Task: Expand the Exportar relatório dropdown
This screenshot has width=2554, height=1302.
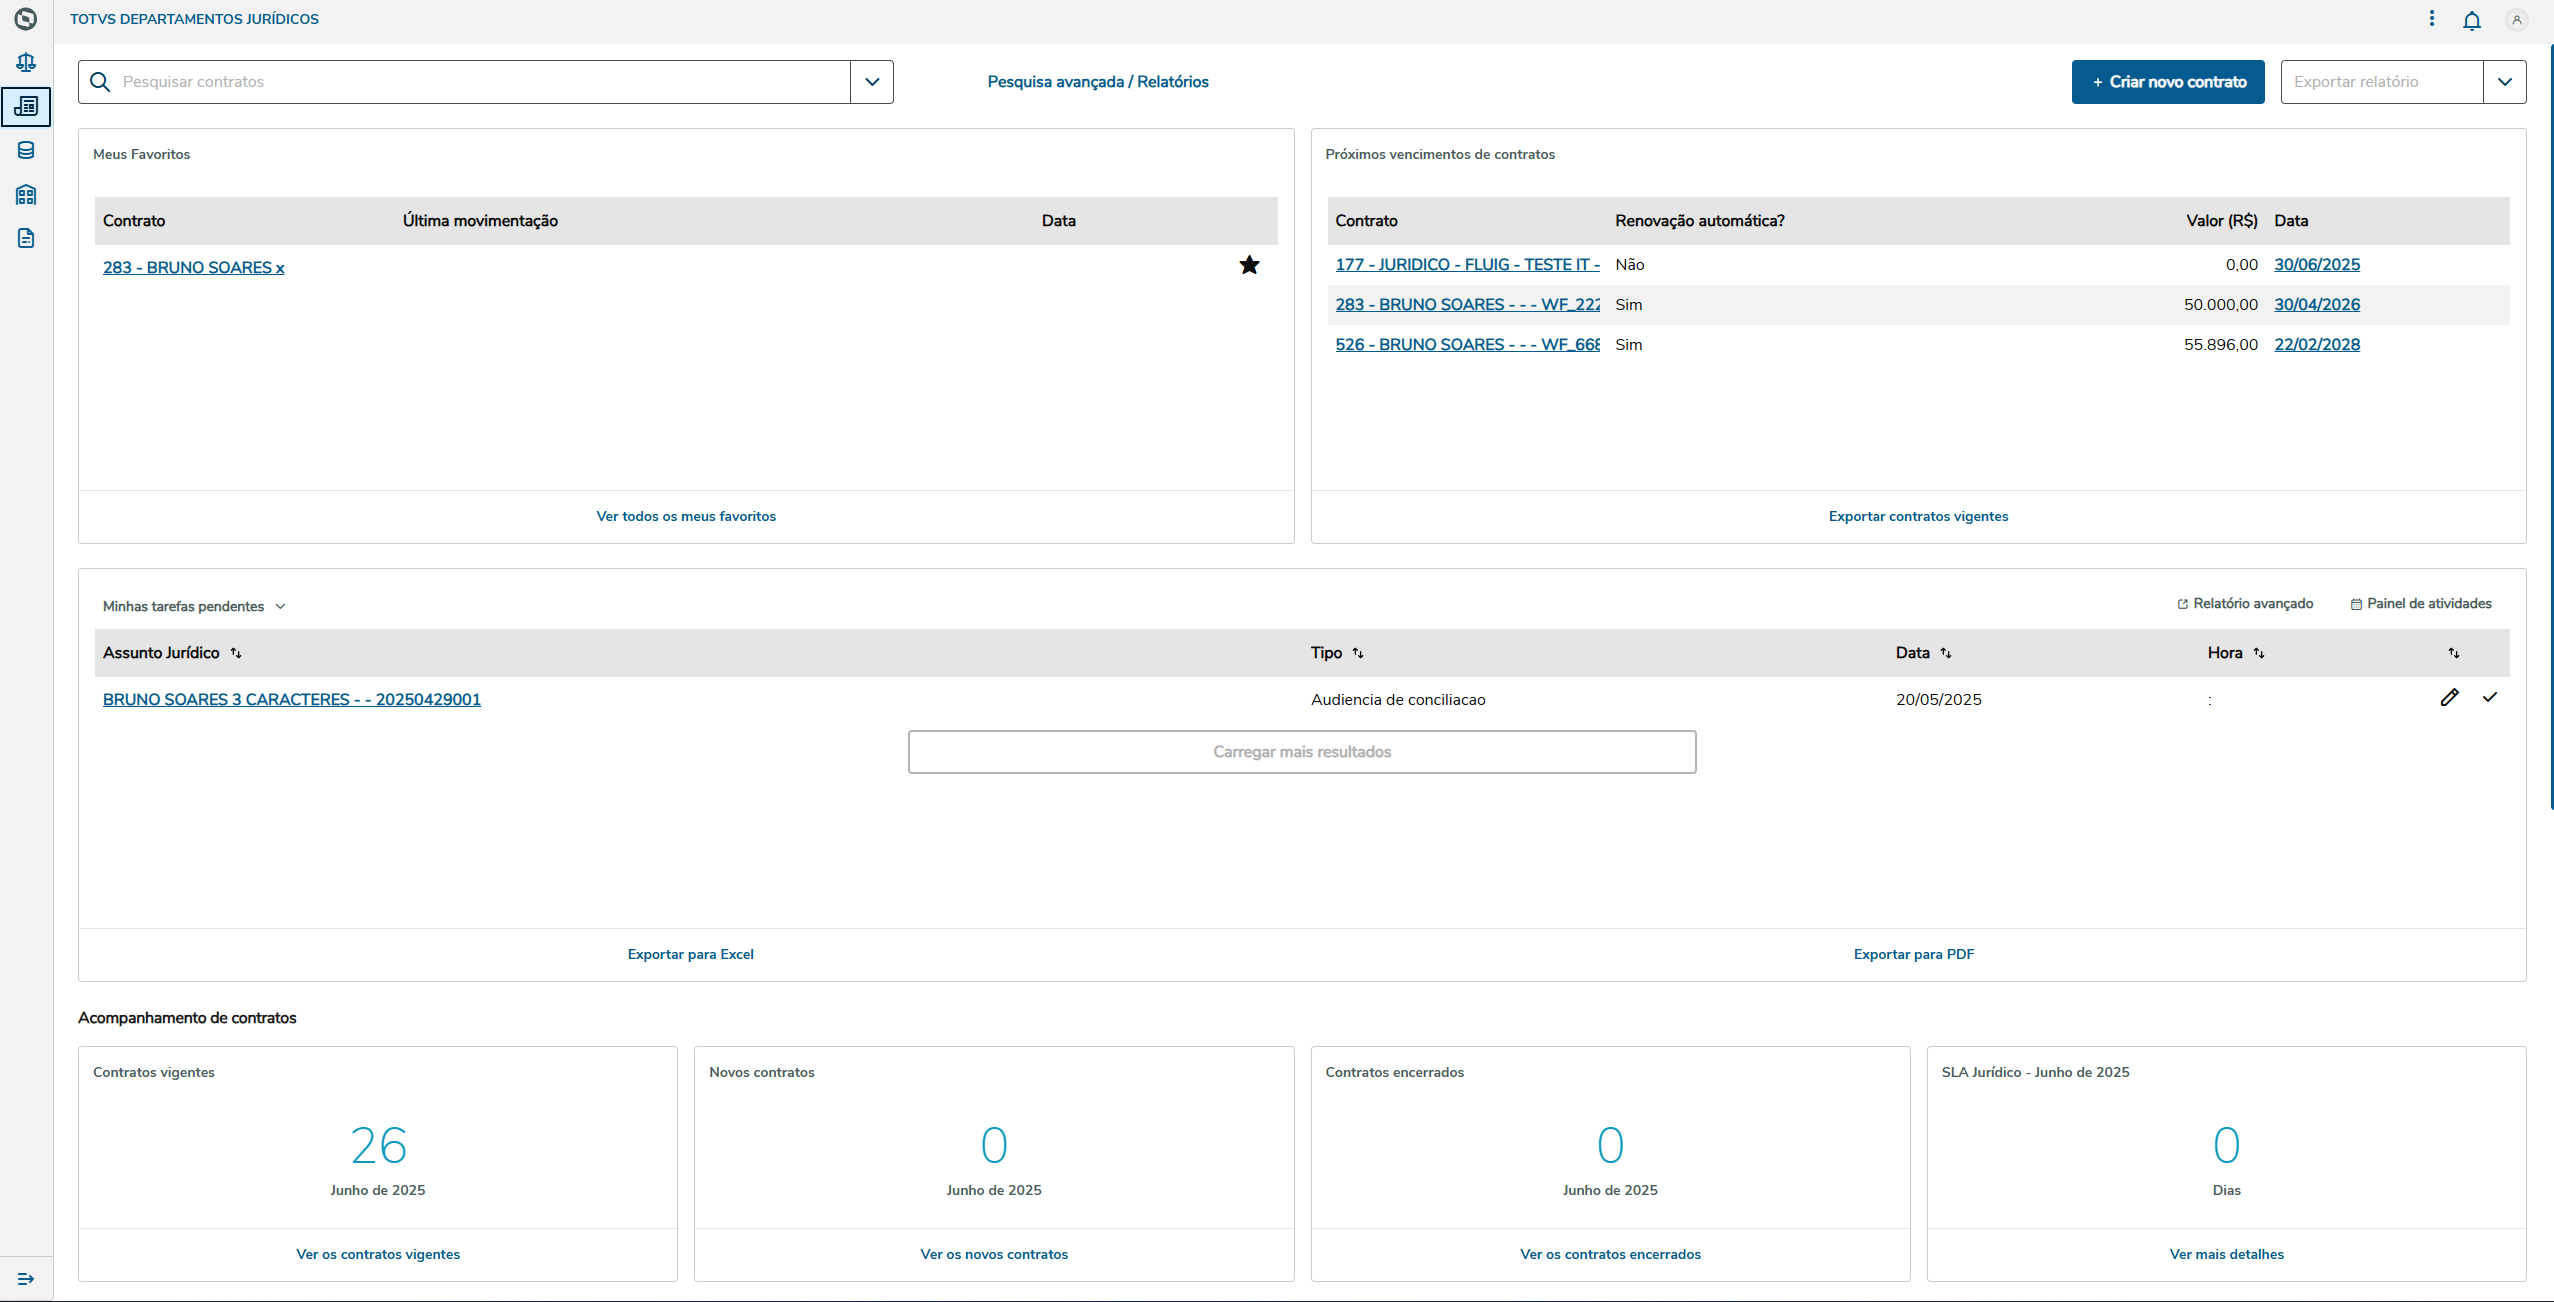Action: (x=2504, y=82)
